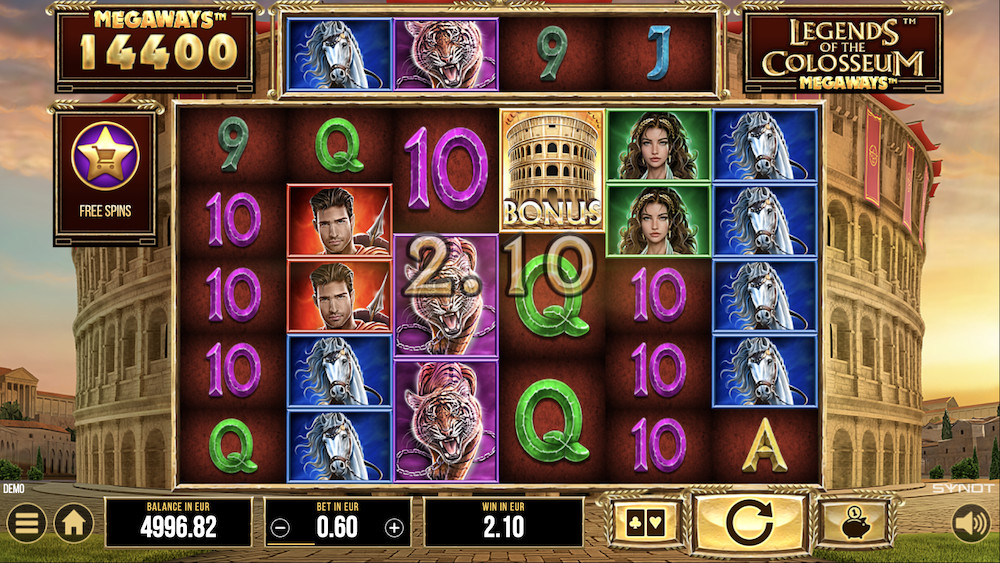Increase the bet with the plus button
The width and height of the screenshot is (1000, 563).
395,528
